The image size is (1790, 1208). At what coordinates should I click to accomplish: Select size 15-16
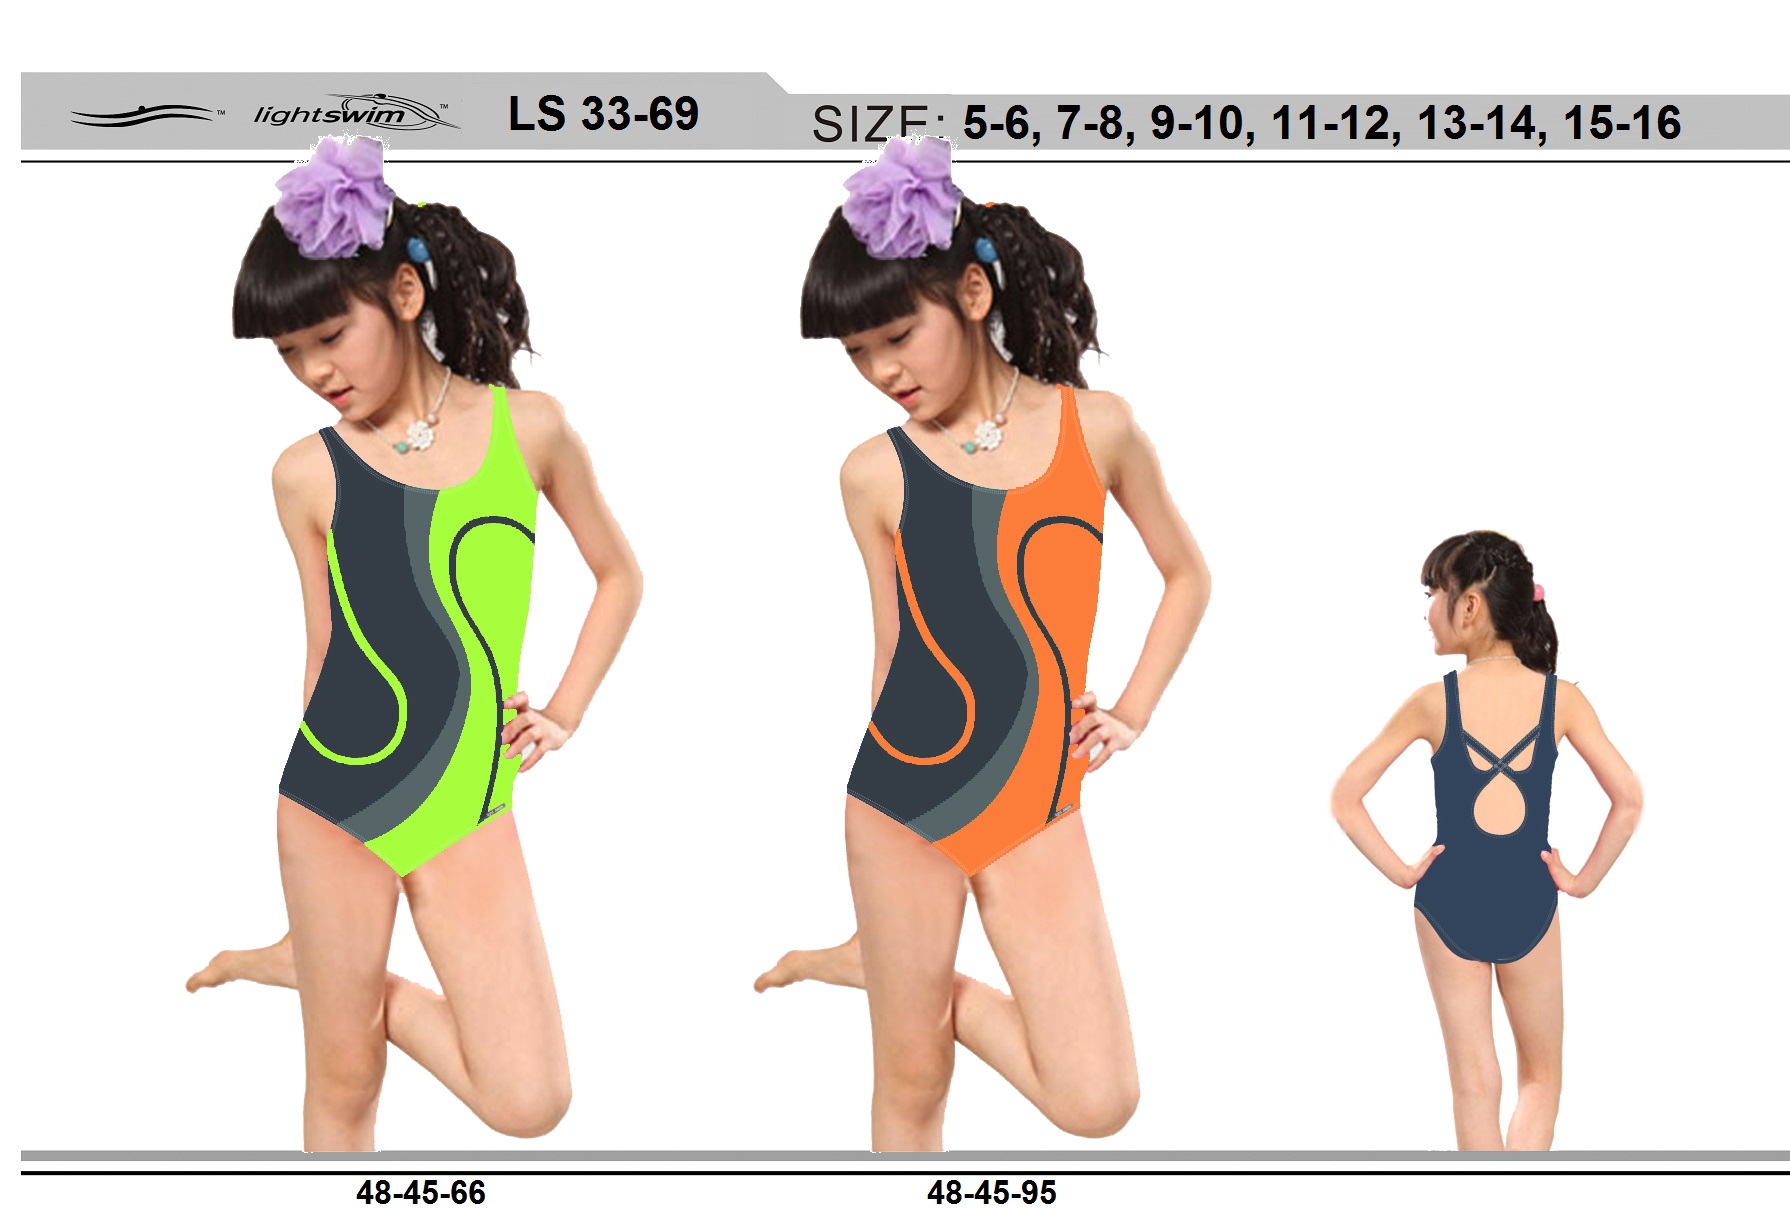(1622, 123)
